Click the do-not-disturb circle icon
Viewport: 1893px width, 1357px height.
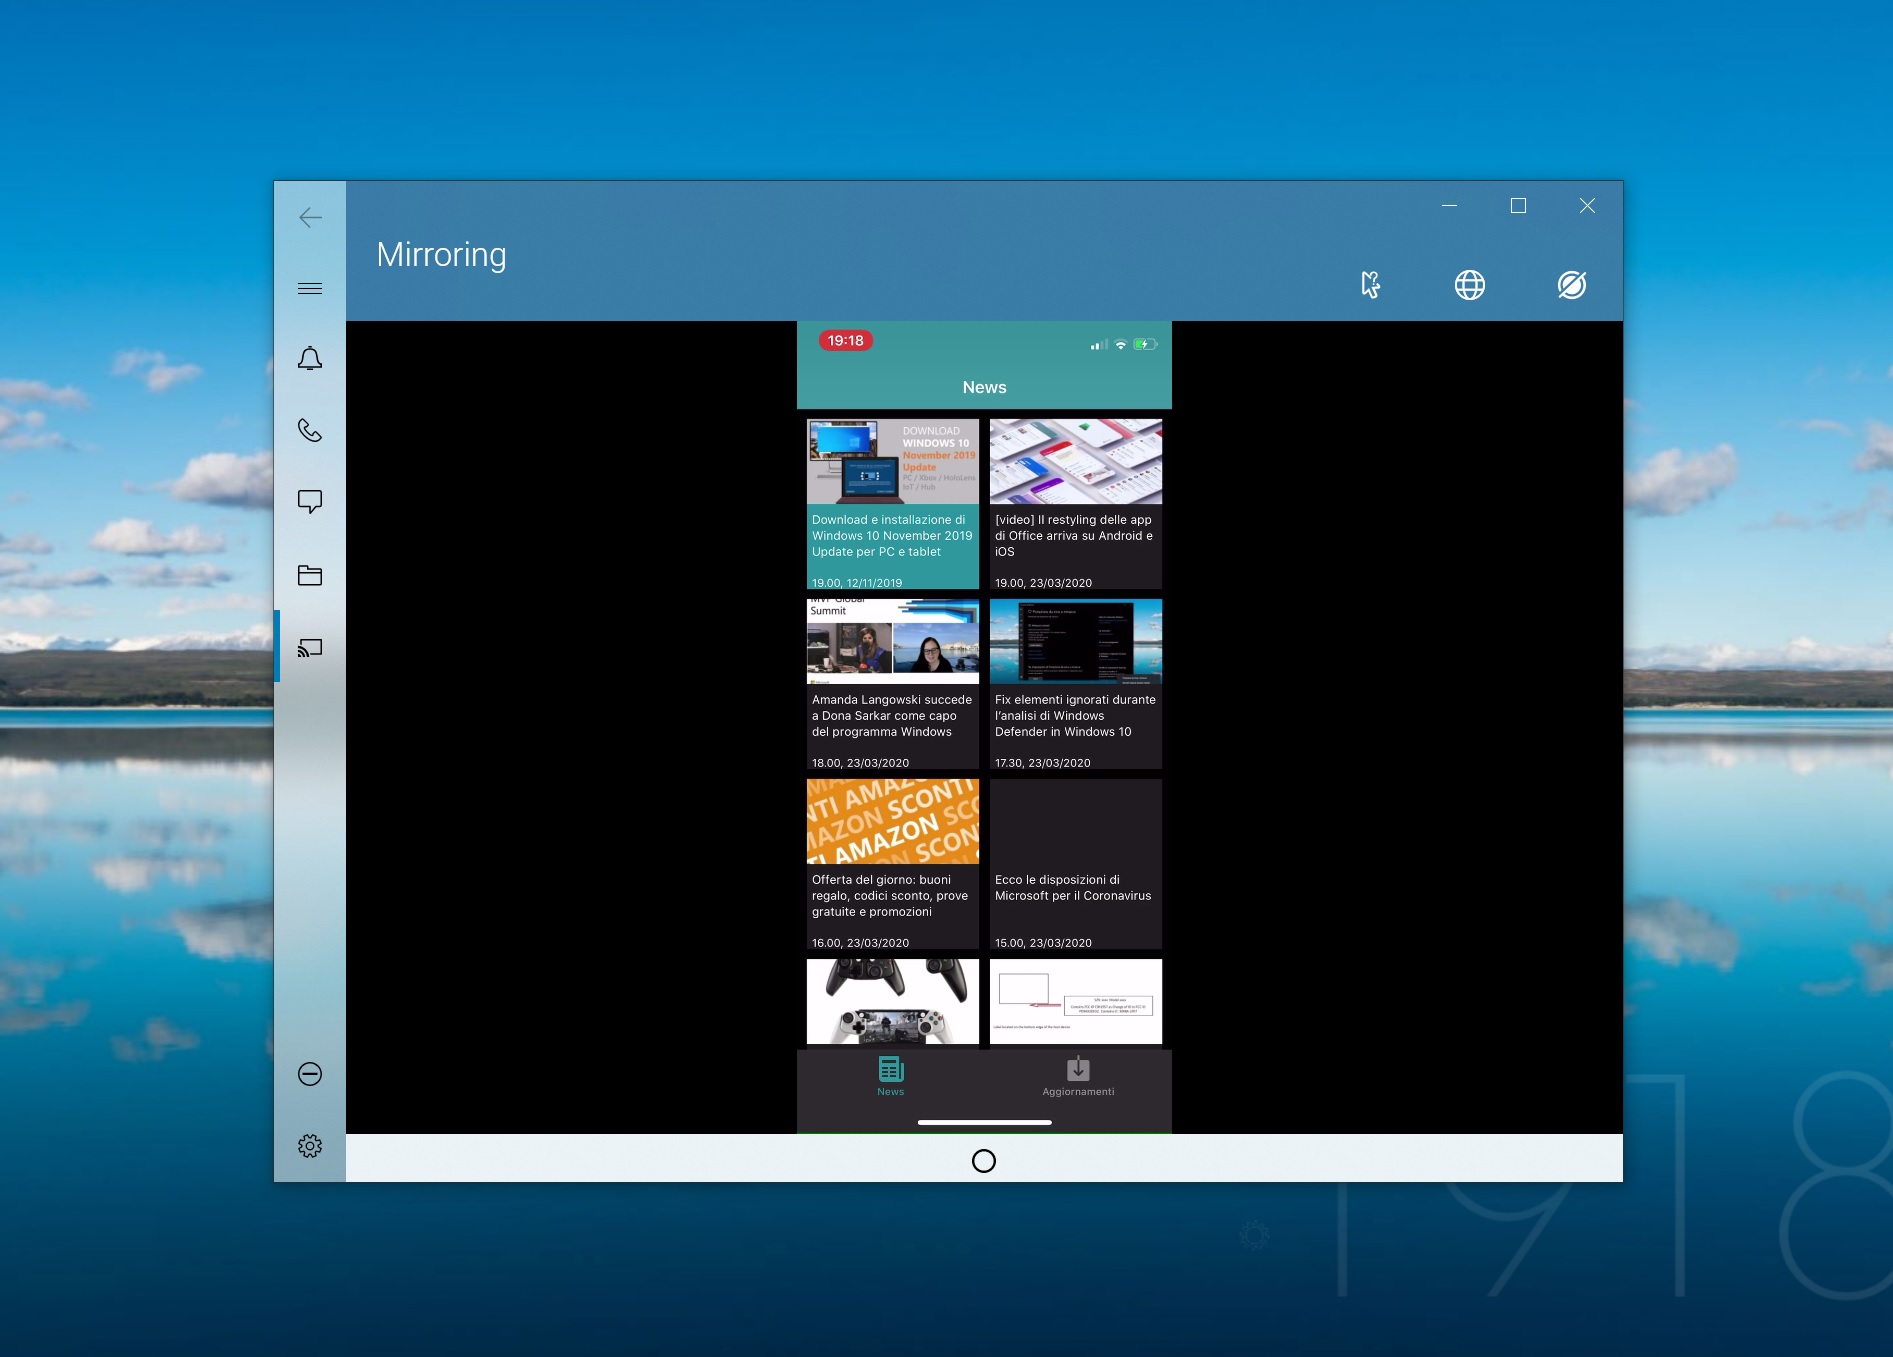coord(310,1074)
